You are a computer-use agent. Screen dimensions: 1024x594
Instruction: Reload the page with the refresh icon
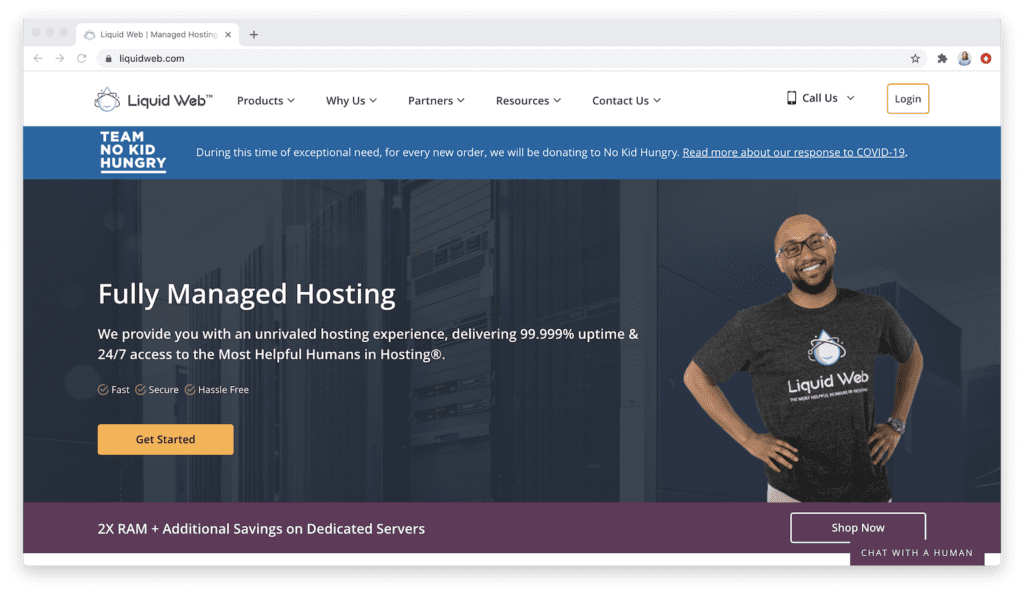pyautogui.click(x=82, y=58)
